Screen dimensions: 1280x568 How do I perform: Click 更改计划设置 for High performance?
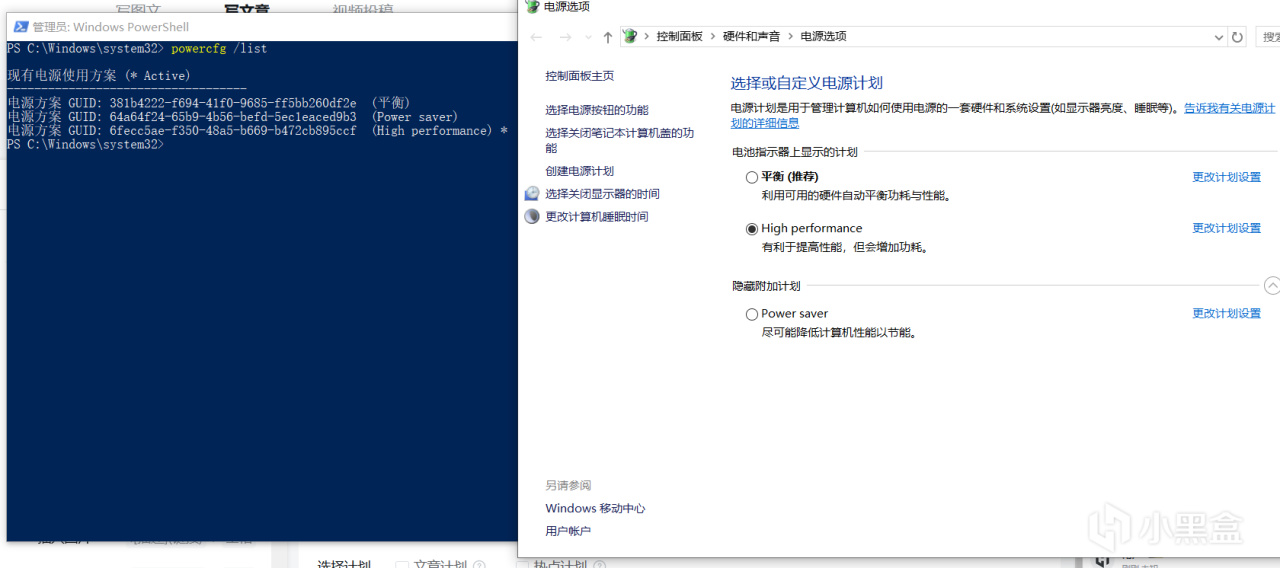click(1227, 228)
